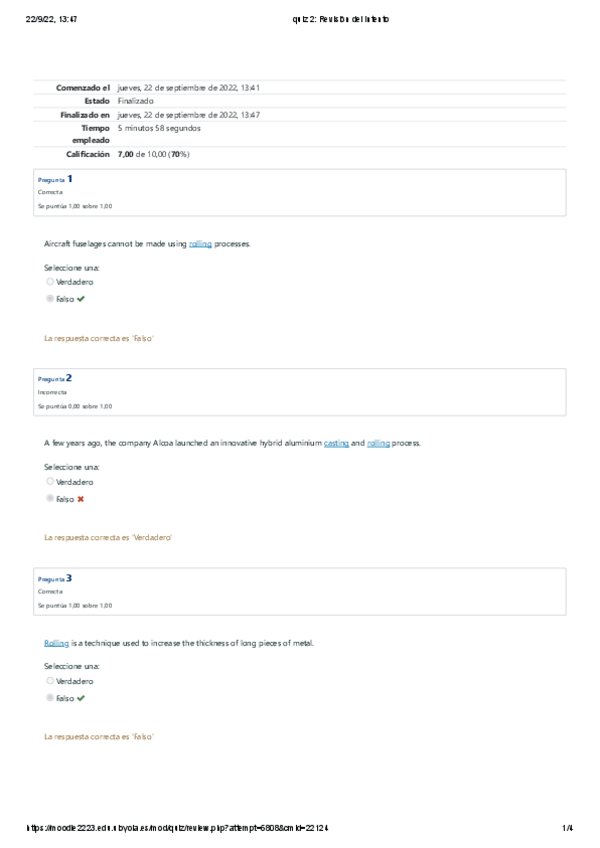Choose Verdadero for the Alcoa hybrid aluminium question
Image resolution: width=600 pixels, height=848 pixels.
[50, 481]
